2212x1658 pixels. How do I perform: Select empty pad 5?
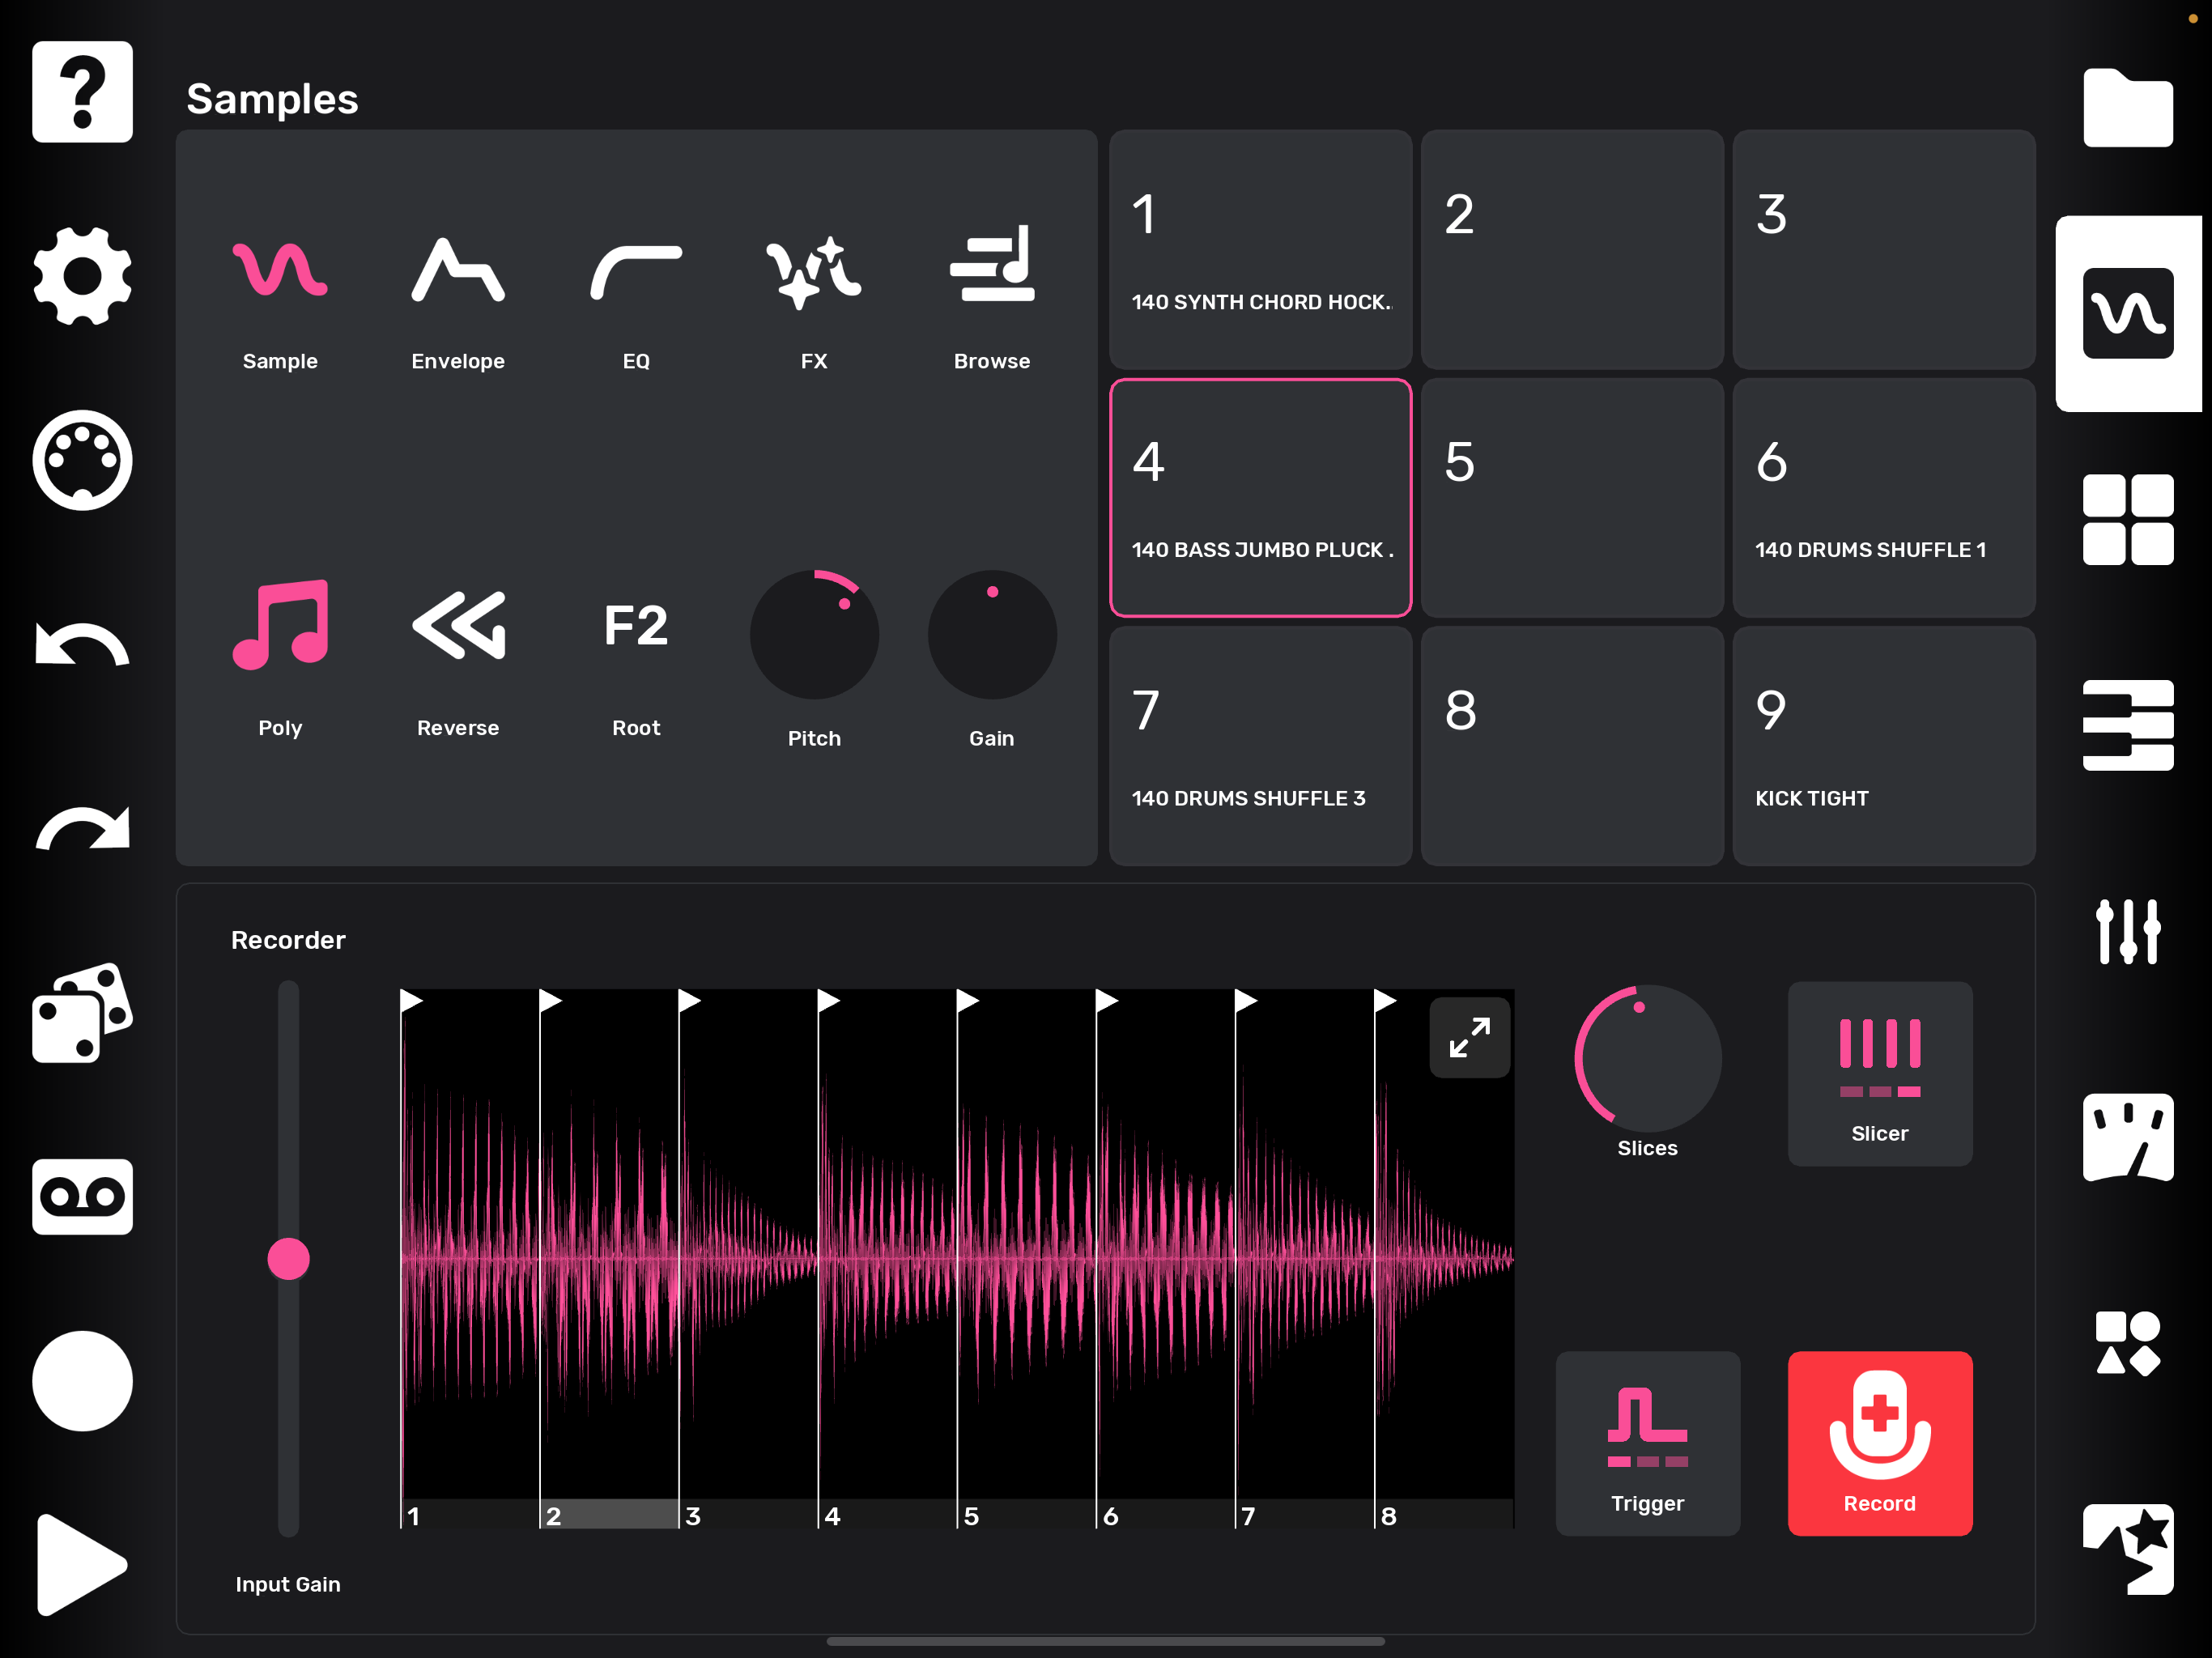tap(1572, 498)
